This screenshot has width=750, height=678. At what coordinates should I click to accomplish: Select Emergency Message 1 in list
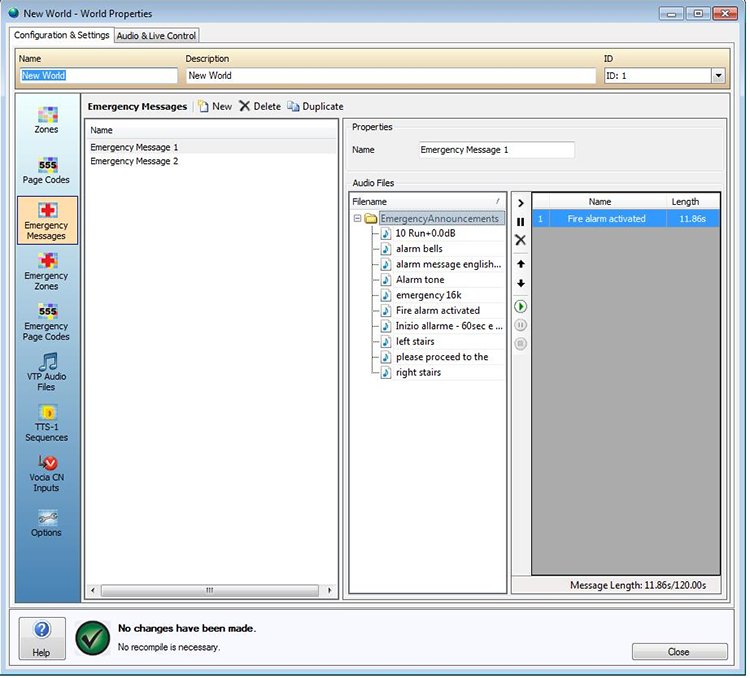point(211,147)
